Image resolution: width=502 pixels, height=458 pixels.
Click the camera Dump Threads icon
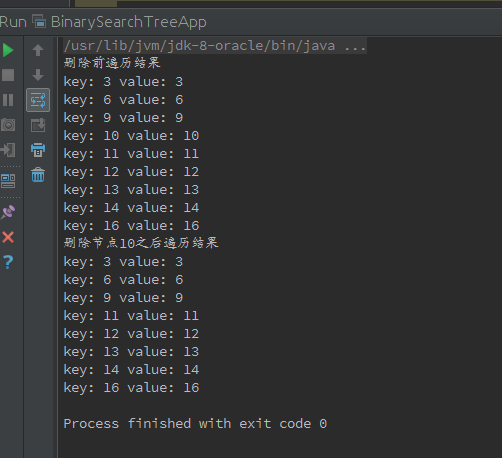click(x=8, y=125)
